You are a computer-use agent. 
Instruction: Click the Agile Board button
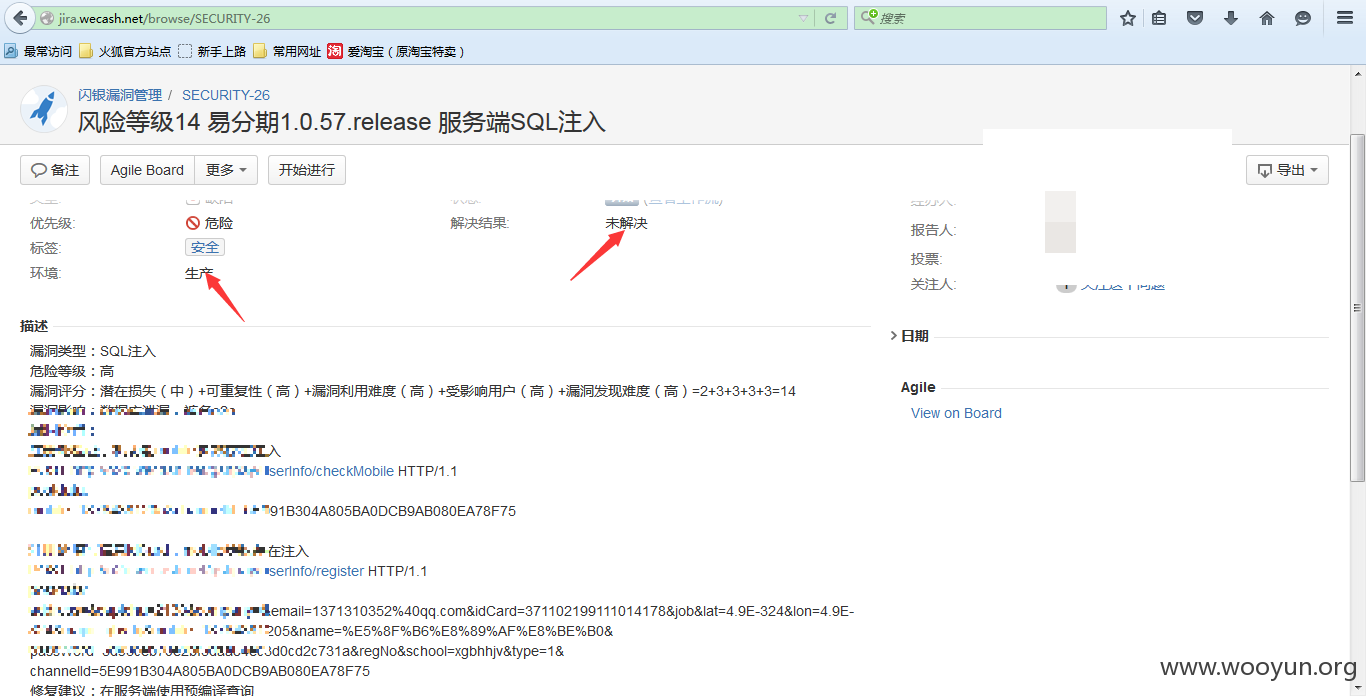[147, 170]
